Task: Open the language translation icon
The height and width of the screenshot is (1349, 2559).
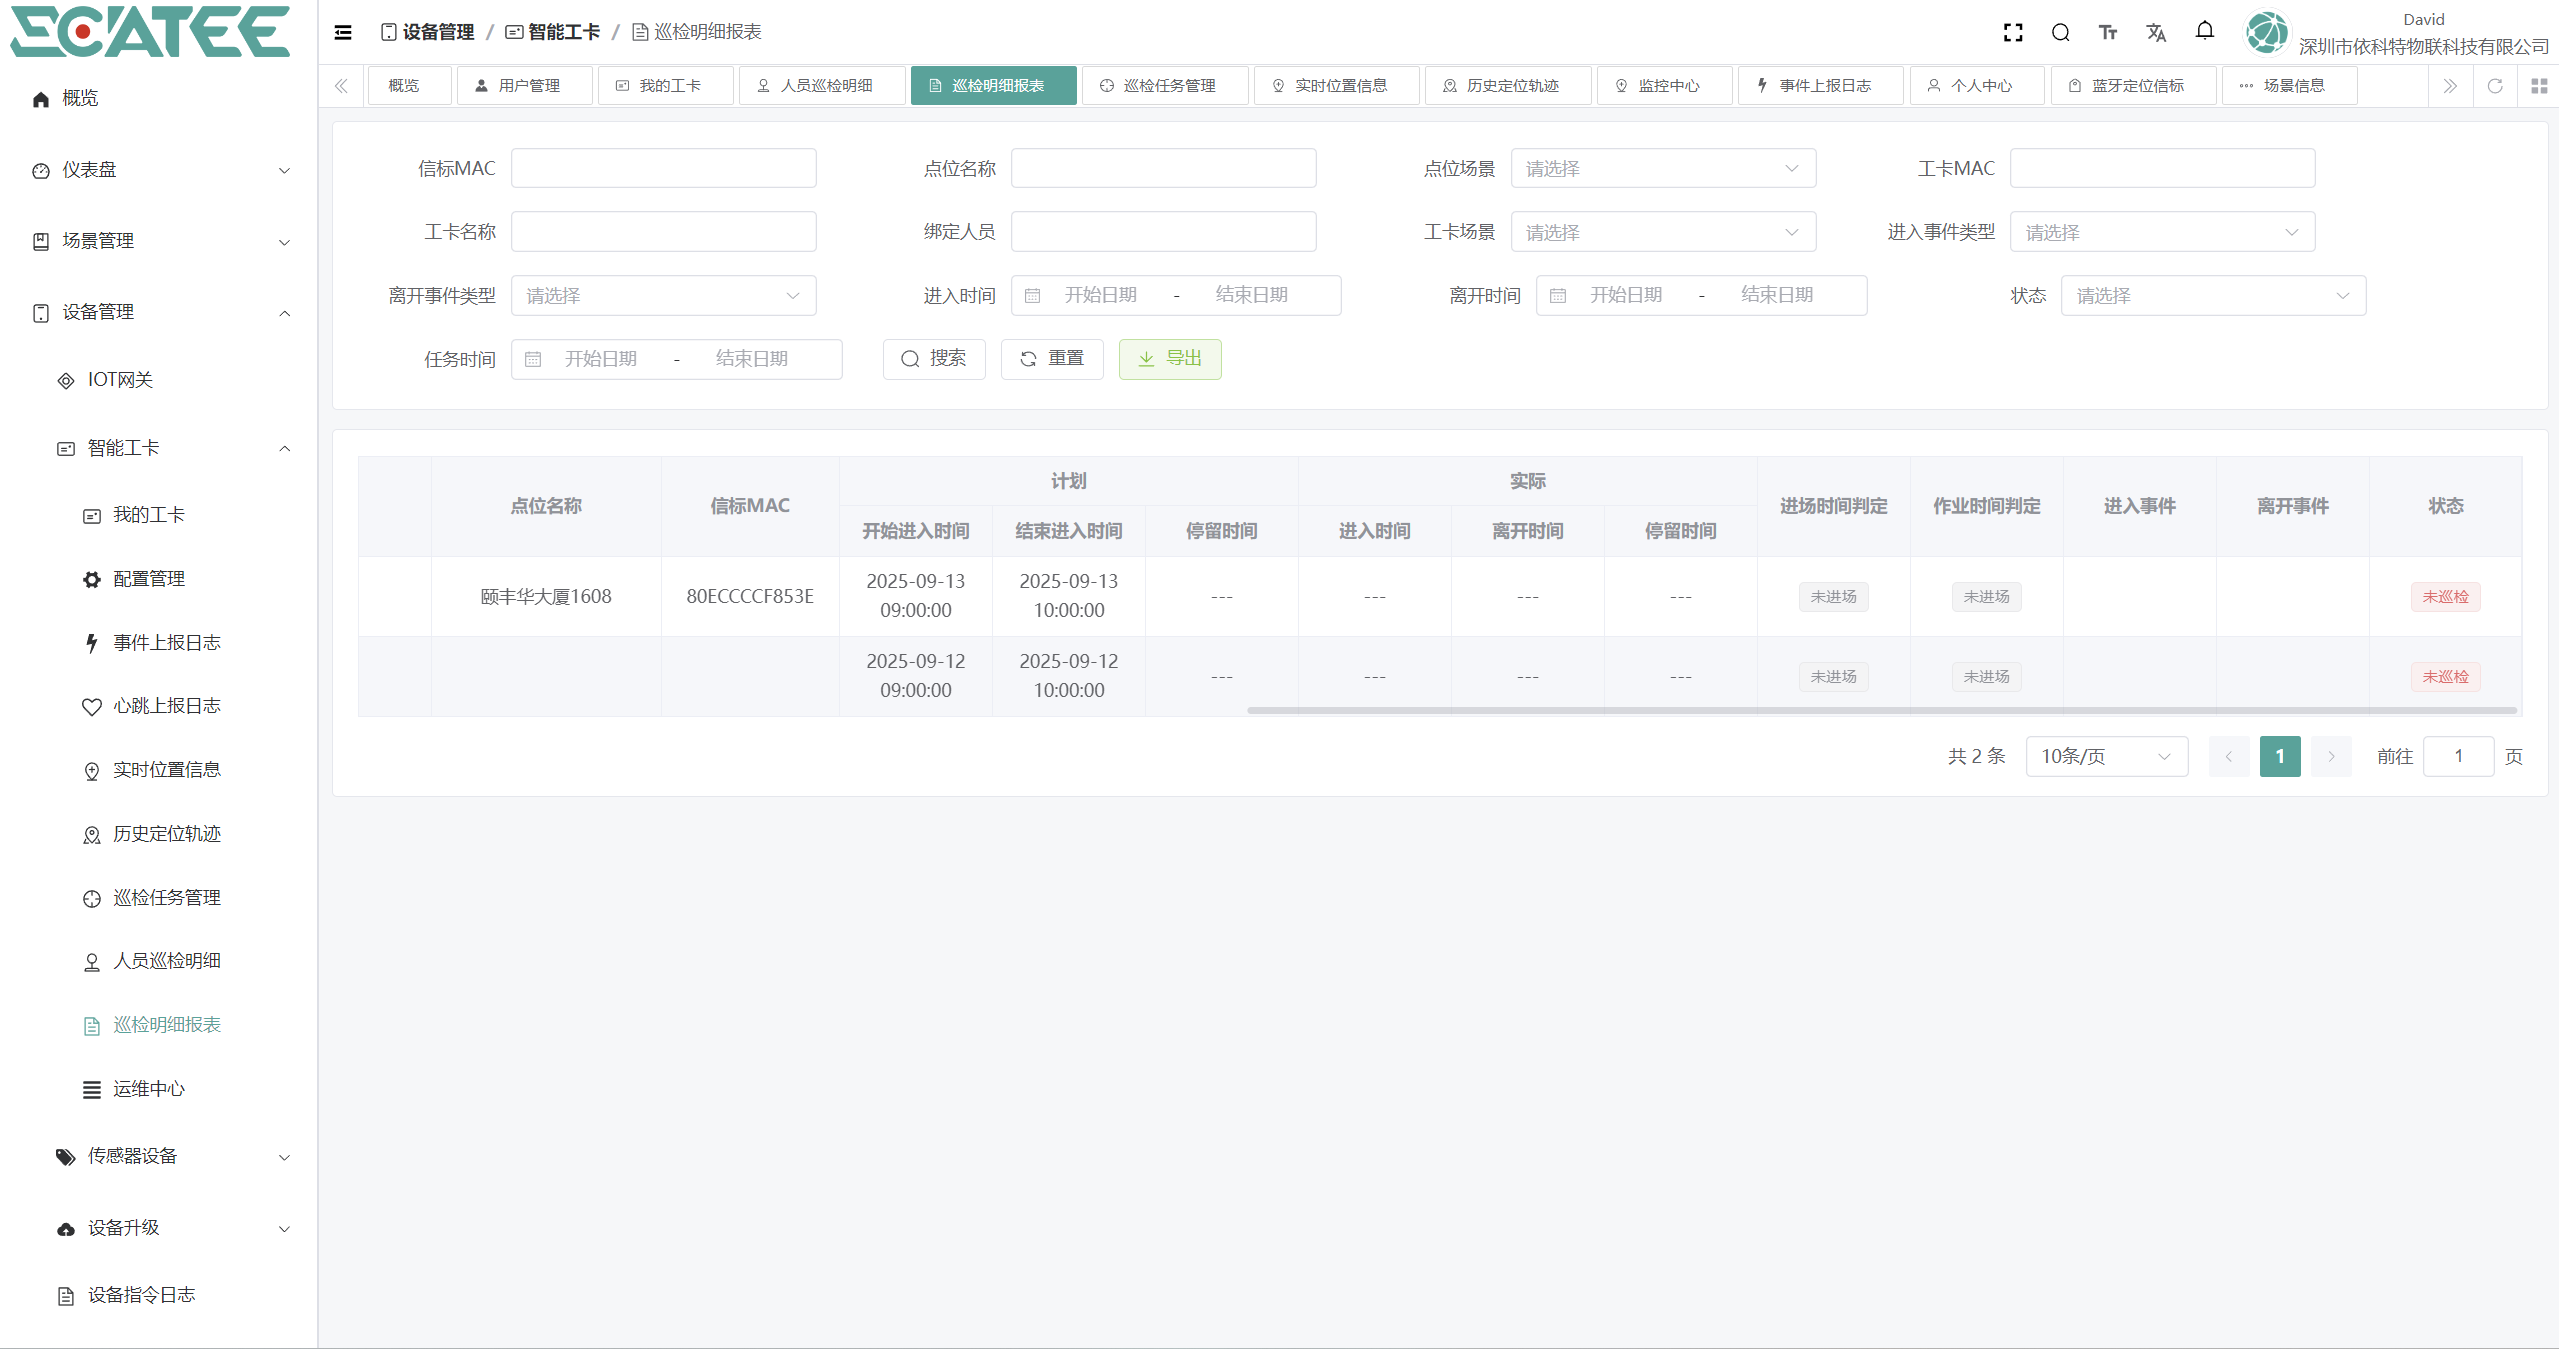Action: pos(2156,33)
